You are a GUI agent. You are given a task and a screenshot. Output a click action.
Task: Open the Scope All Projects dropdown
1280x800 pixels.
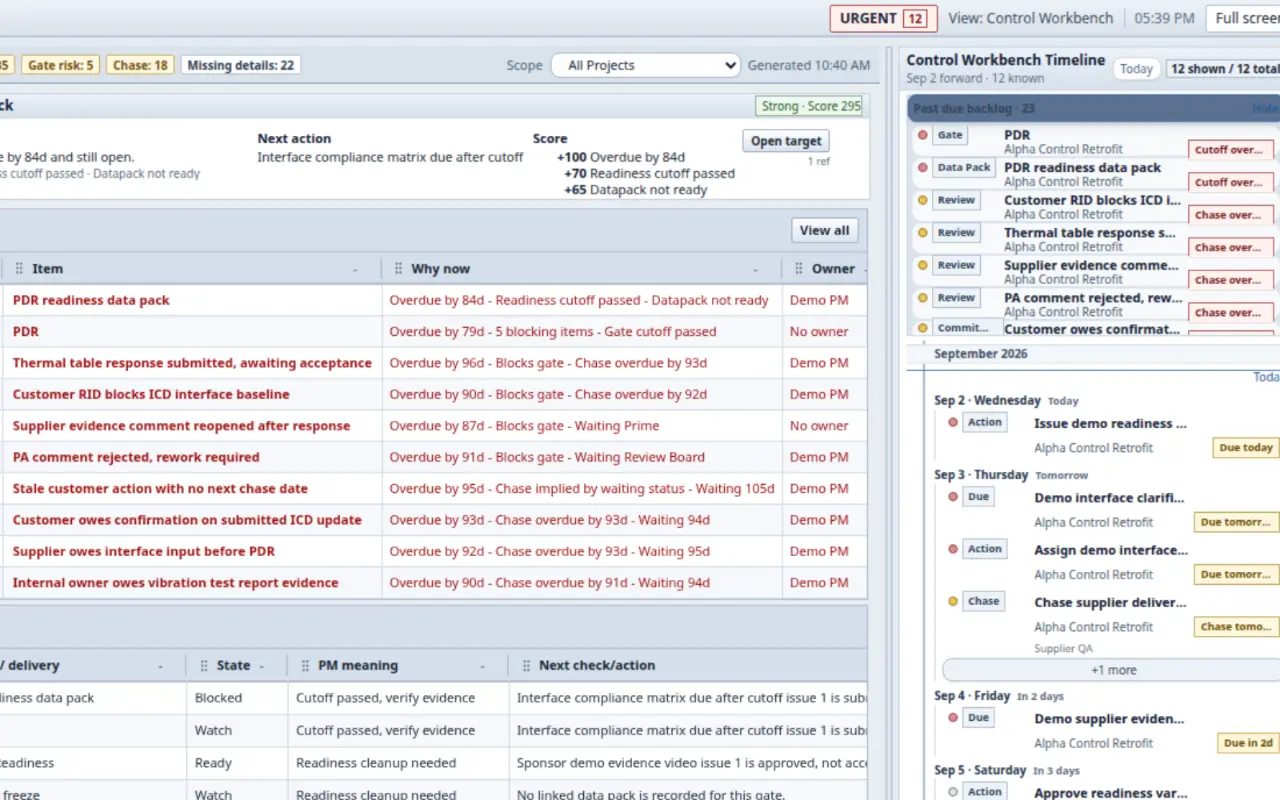point(645,65)
